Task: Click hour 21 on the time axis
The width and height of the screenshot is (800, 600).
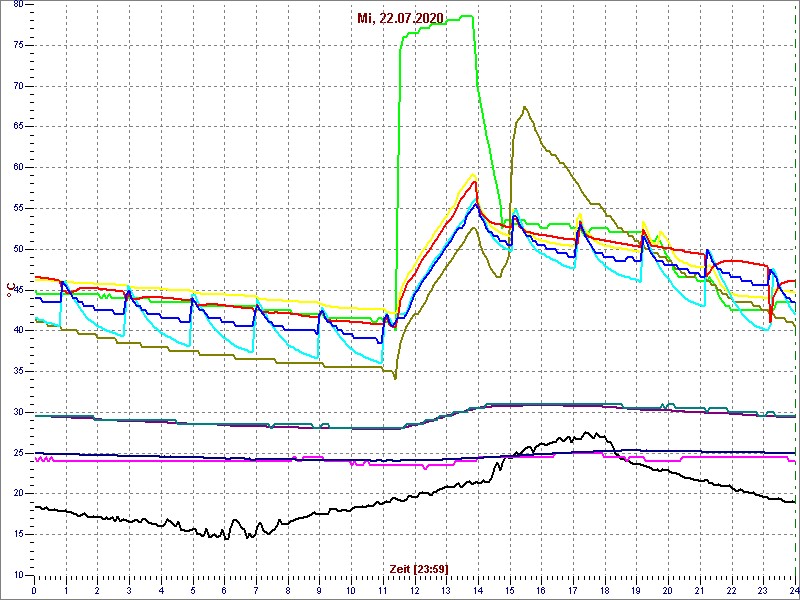Action: [700, 590]
